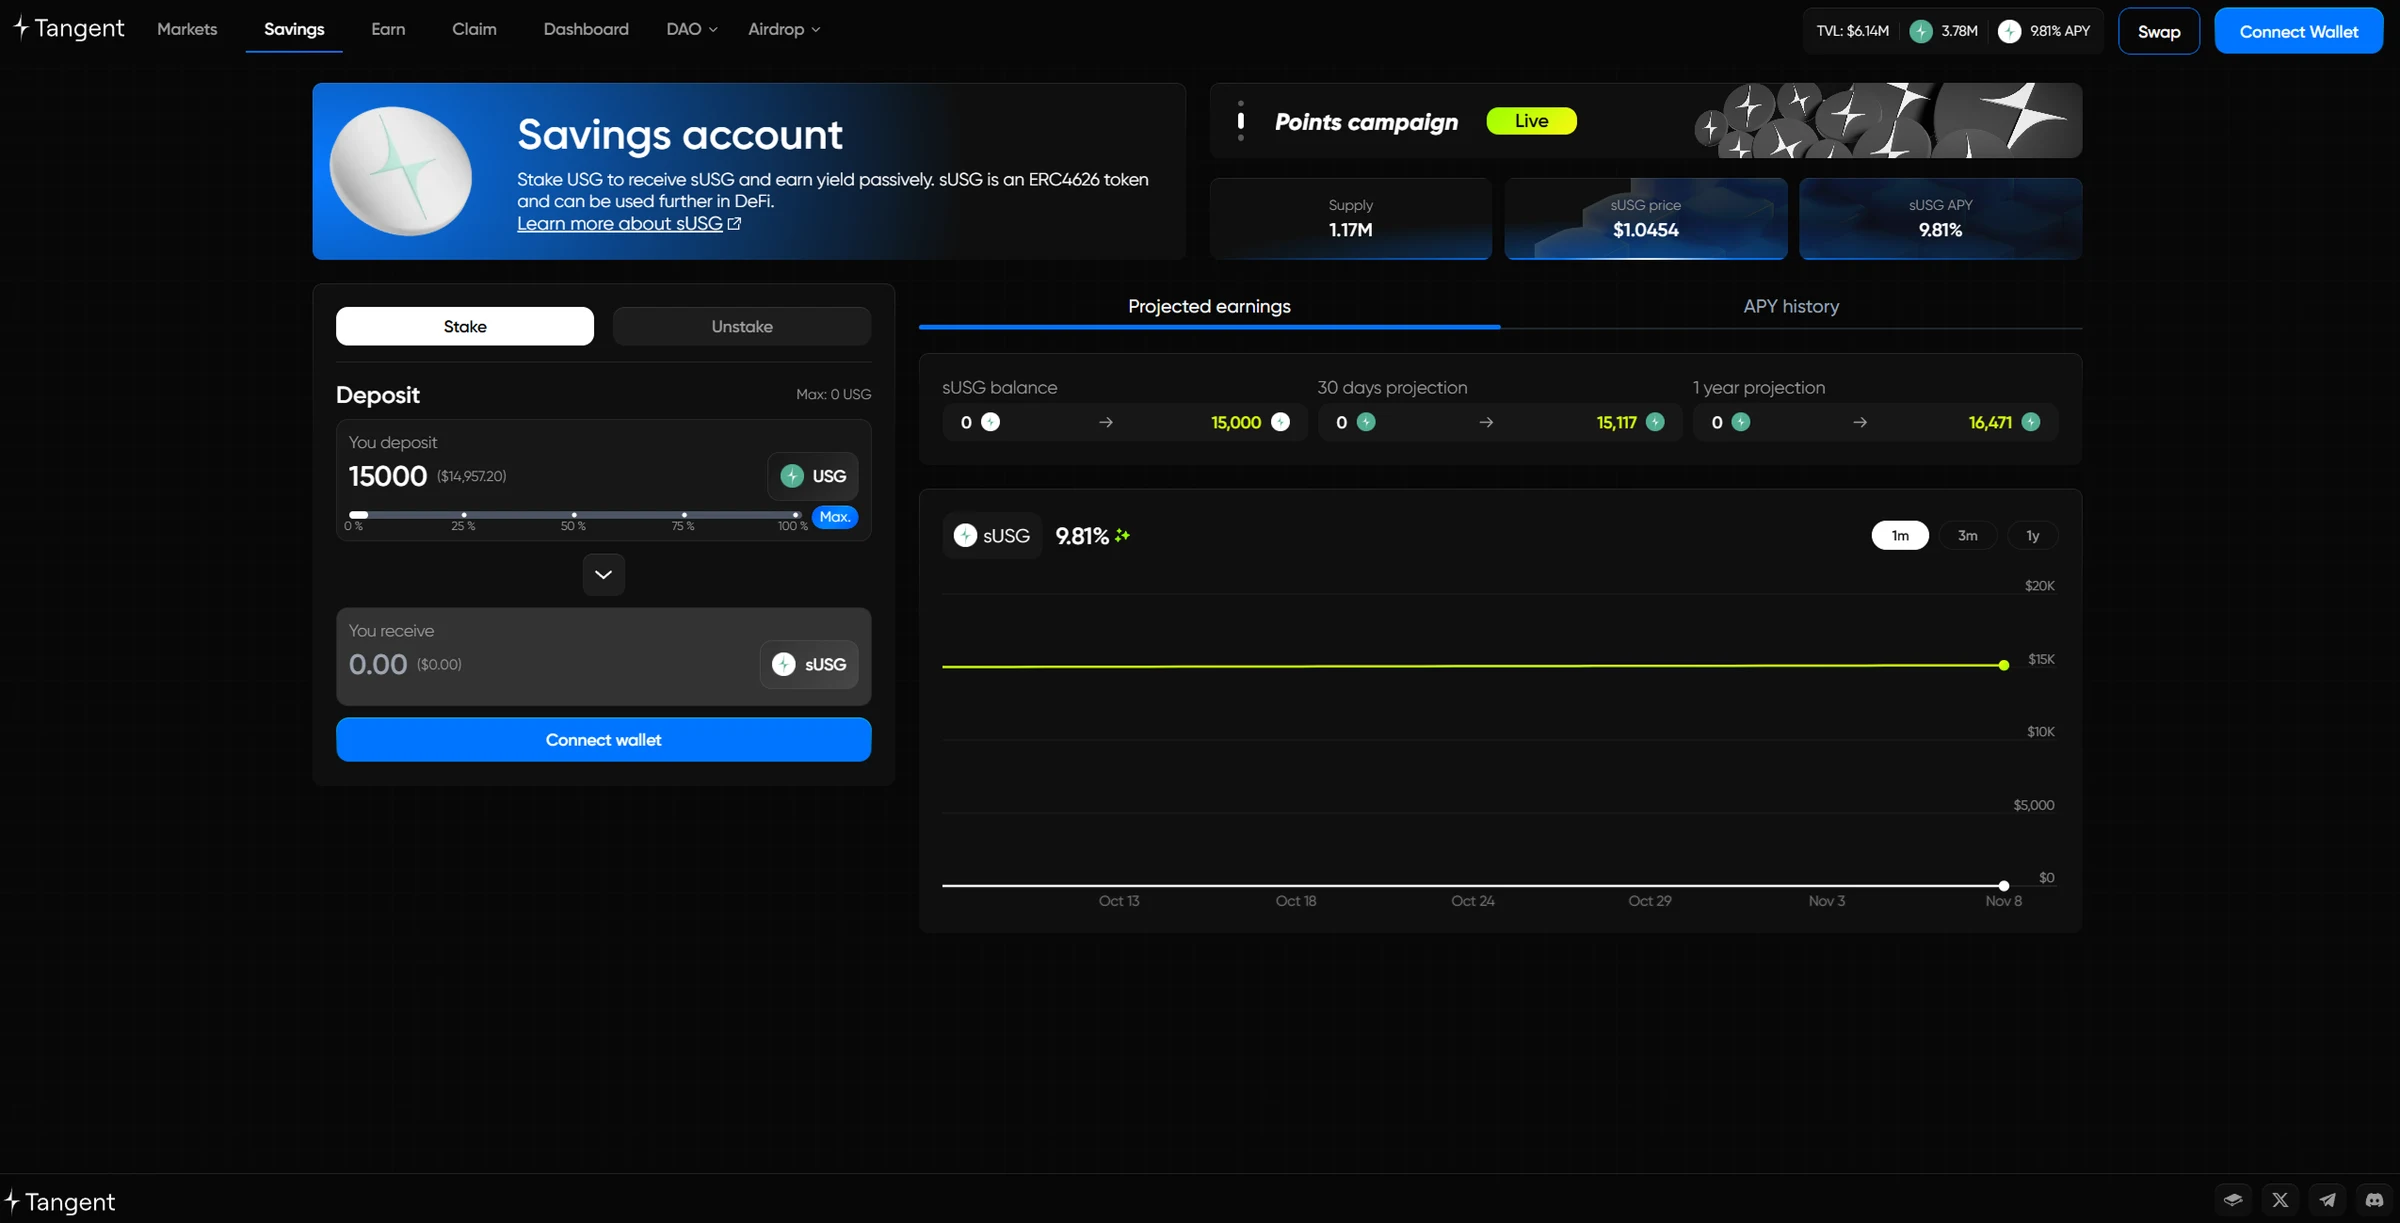Expand the DAO dropdown menu

coord(692,29)
